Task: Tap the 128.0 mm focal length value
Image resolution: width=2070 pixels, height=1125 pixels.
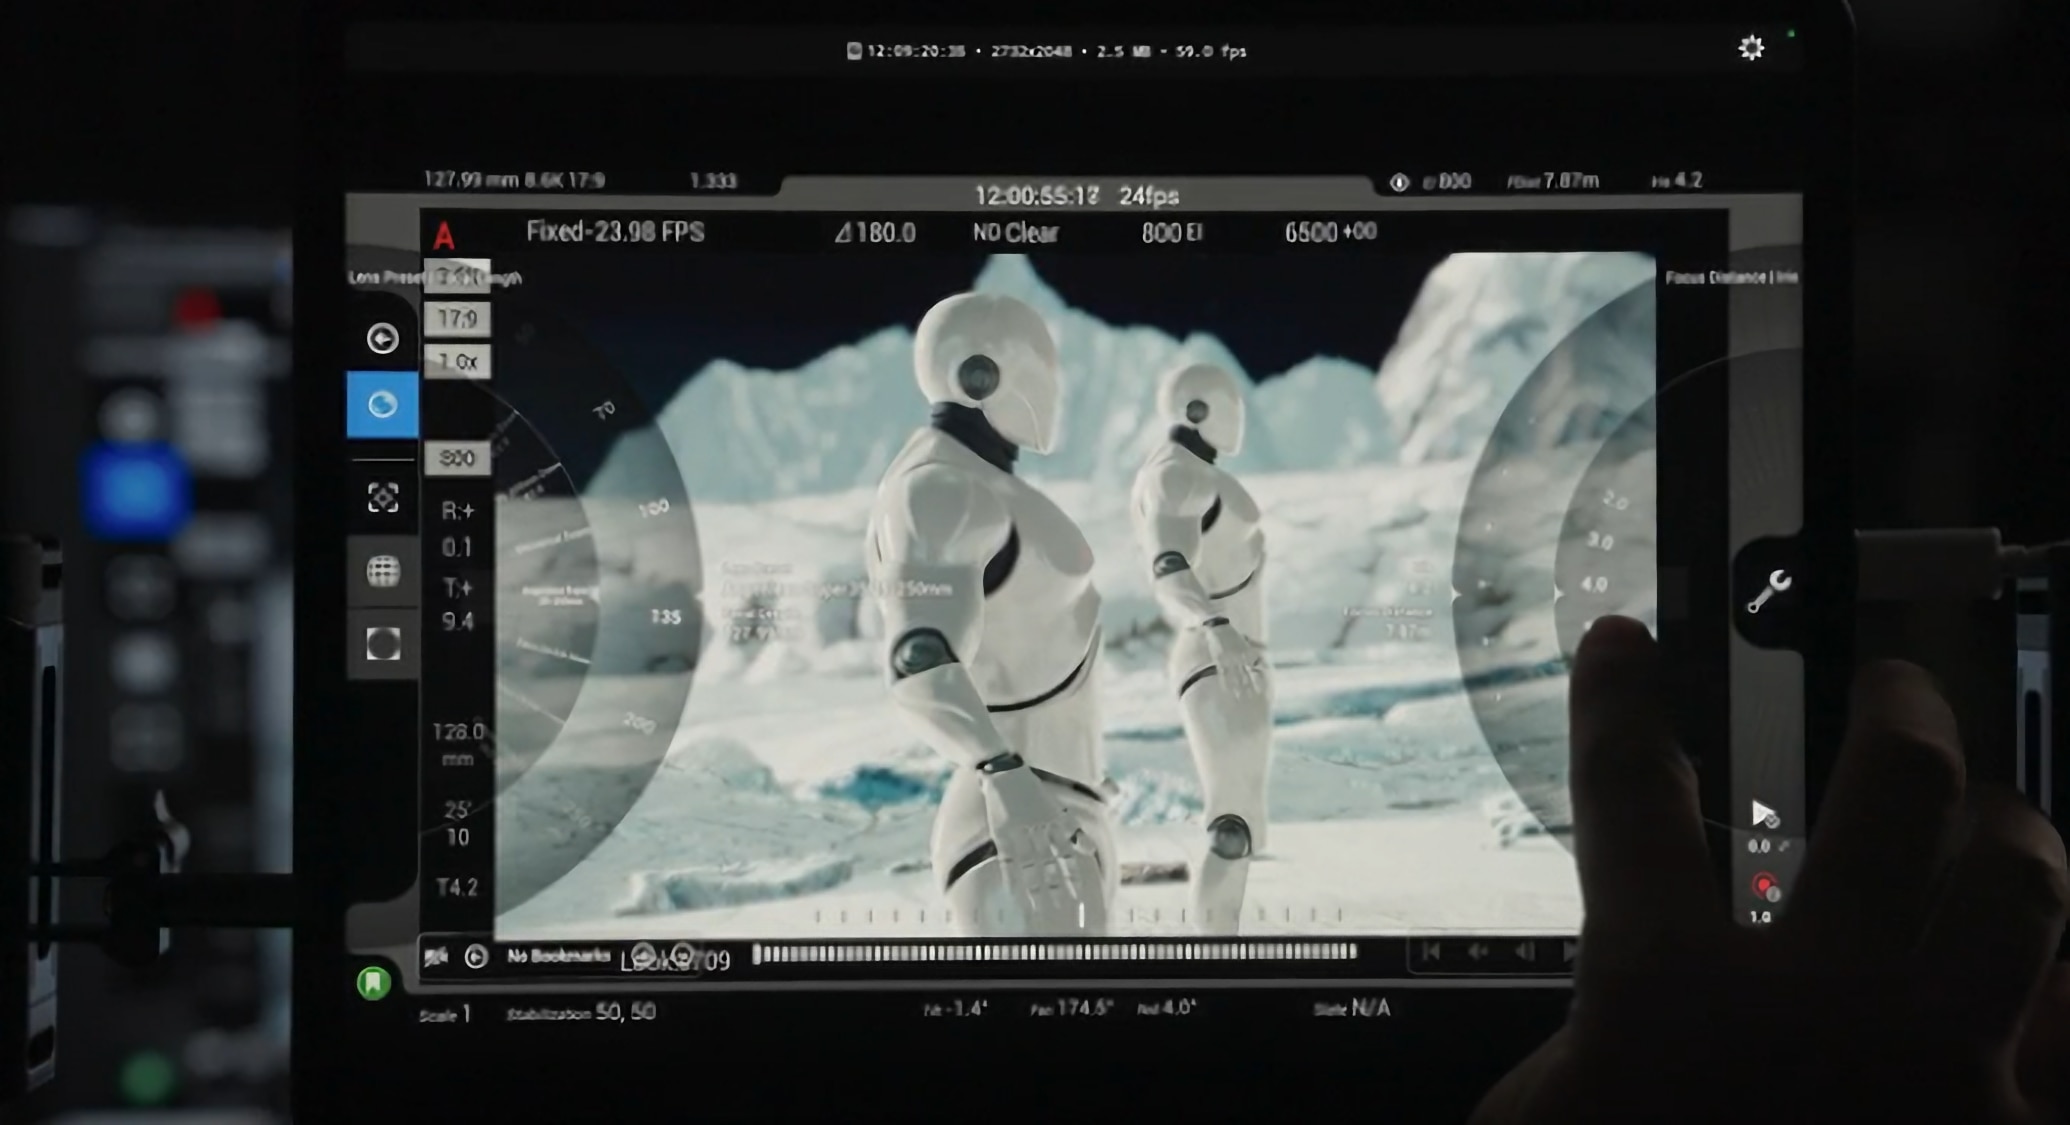Action: click(458, 745)
